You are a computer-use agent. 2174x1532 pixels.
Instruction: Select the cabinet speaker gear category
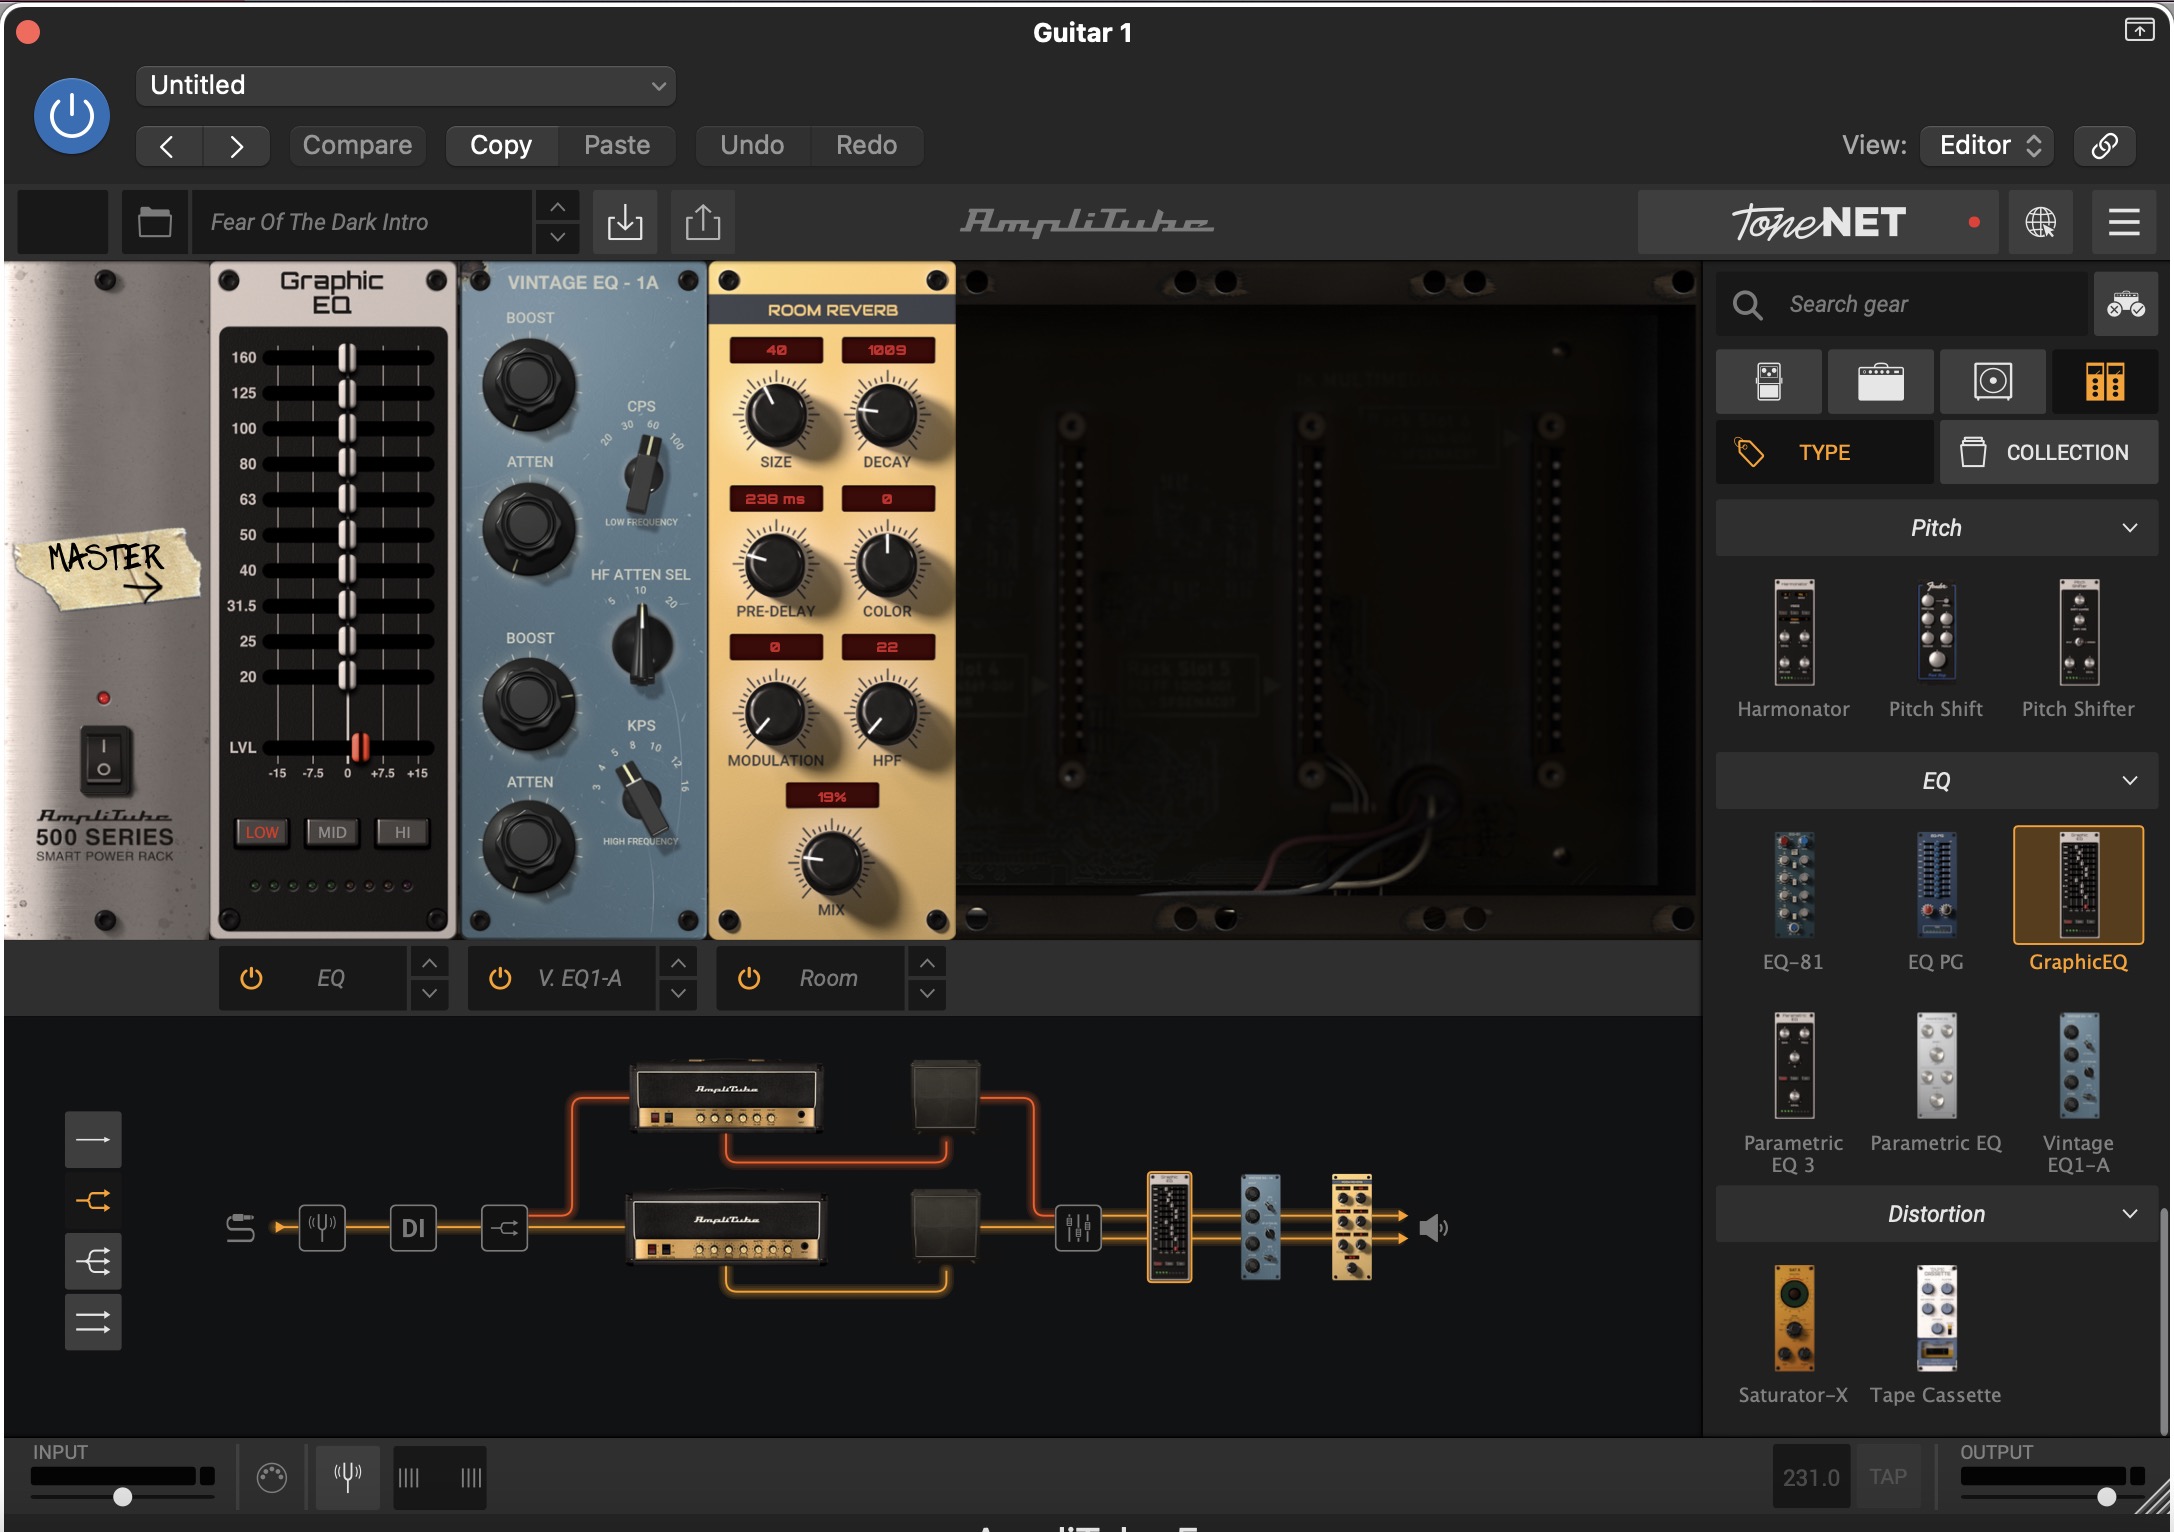pos(1992,382)
